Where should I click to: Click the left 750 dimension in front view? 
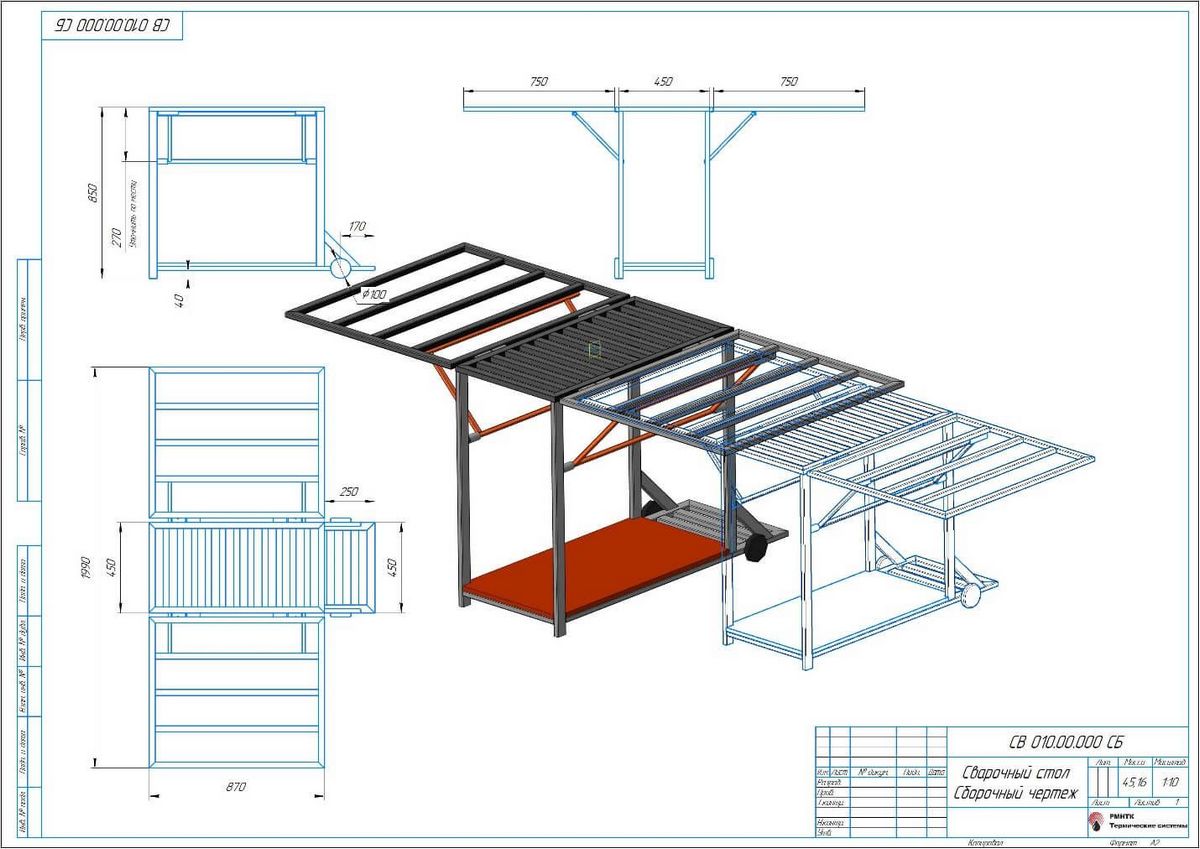point(539,82)
